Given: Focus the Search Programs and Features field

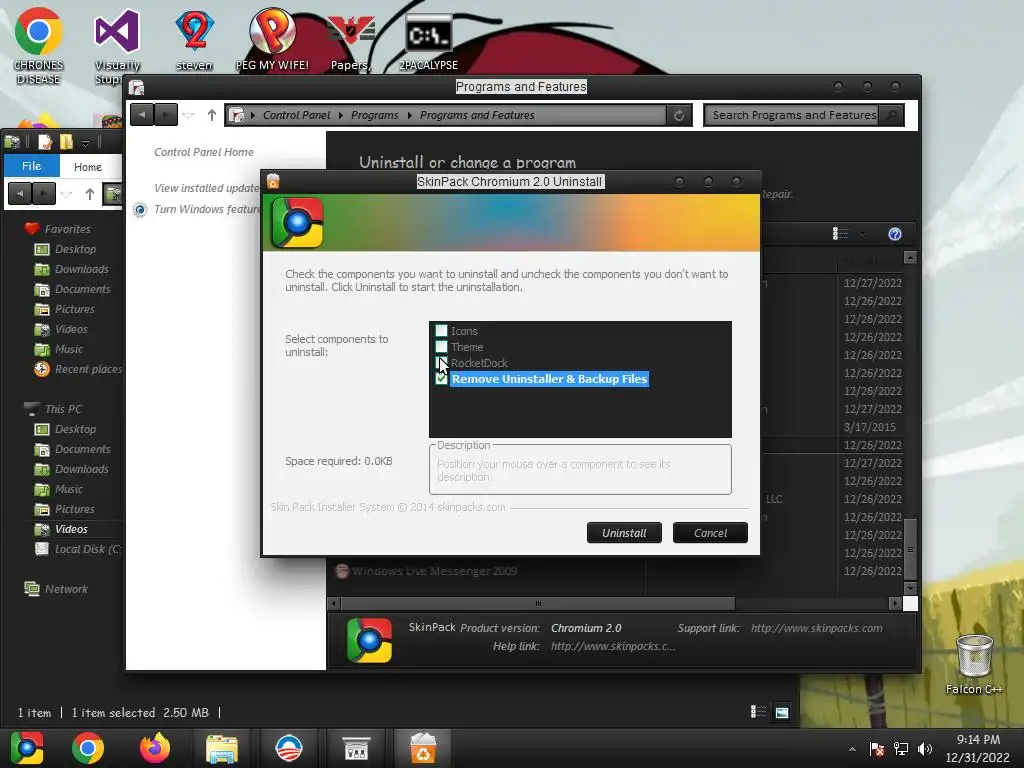Looking at the screenshot, I should [x=793, y=115].
